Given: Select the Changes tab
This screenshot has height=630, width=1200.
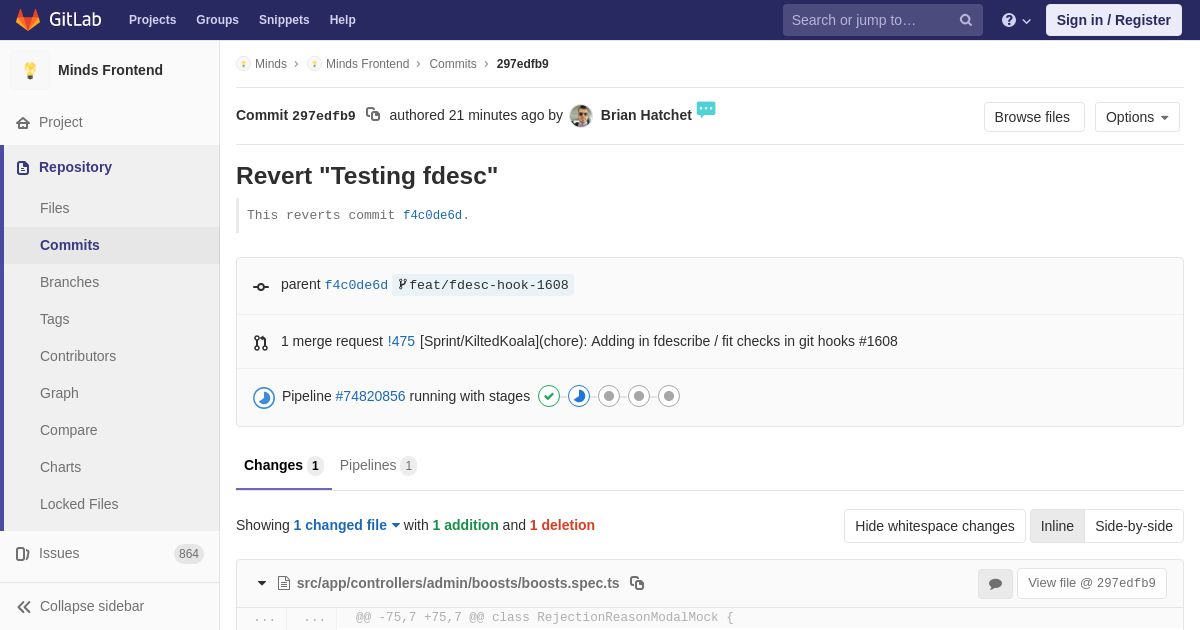Looking at the screenshot, I should pyautogui.click(x=283, y=466).
